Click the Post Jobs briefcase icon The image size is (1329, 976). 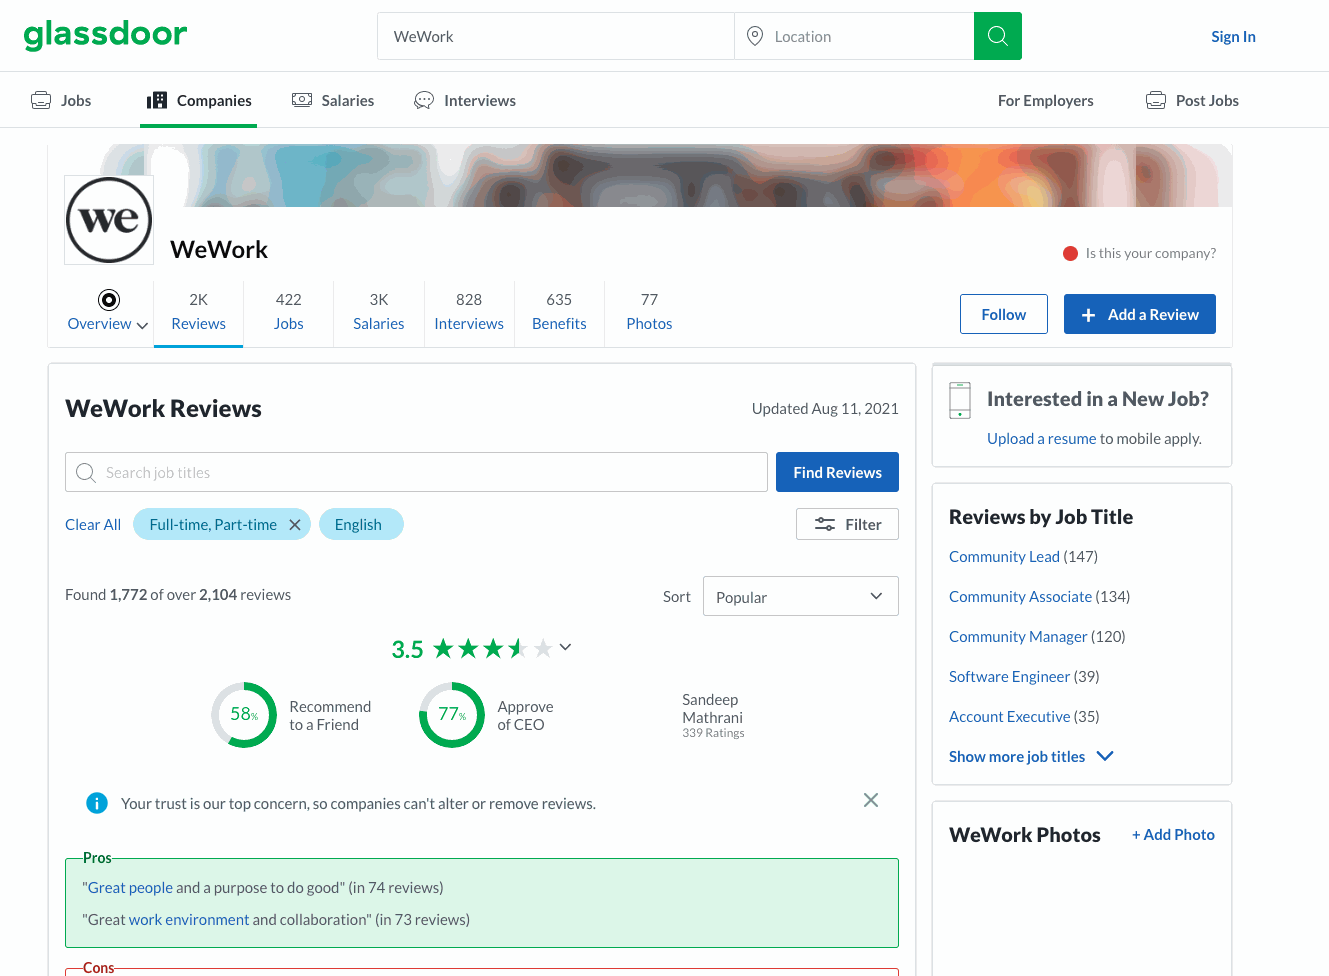[x=1156, y=100]
